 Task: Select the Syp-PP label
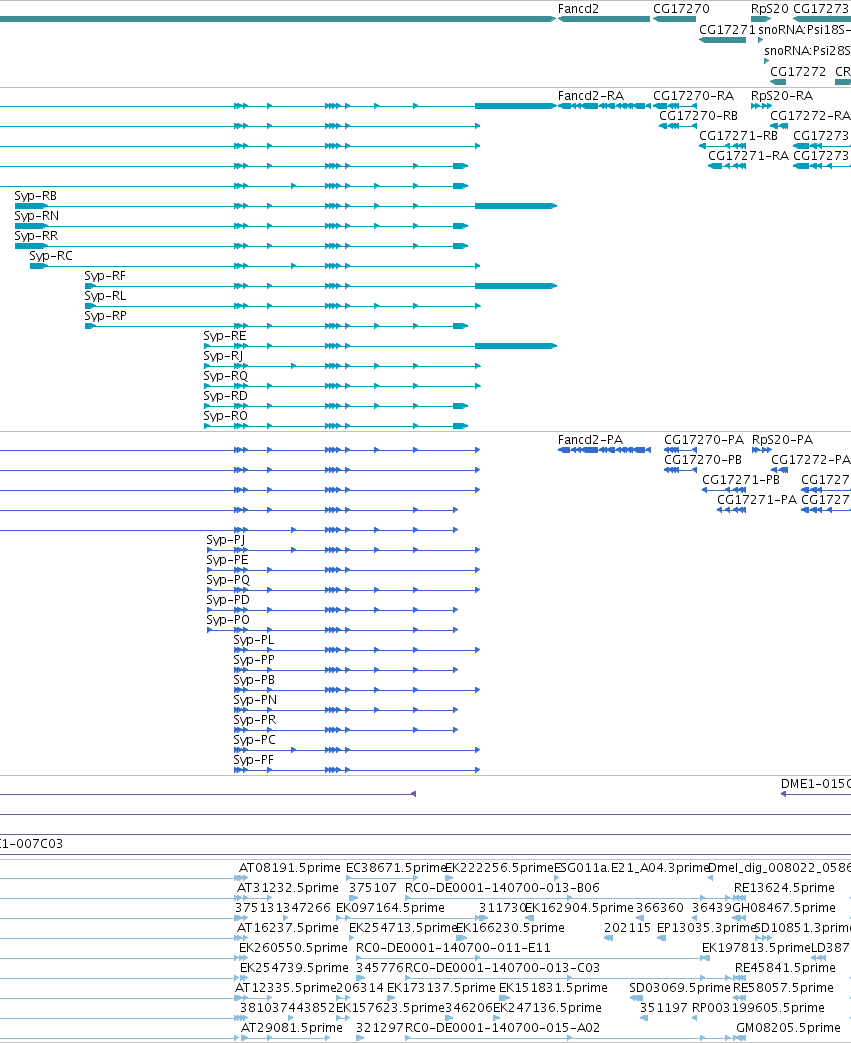click(x=254, y=660)
